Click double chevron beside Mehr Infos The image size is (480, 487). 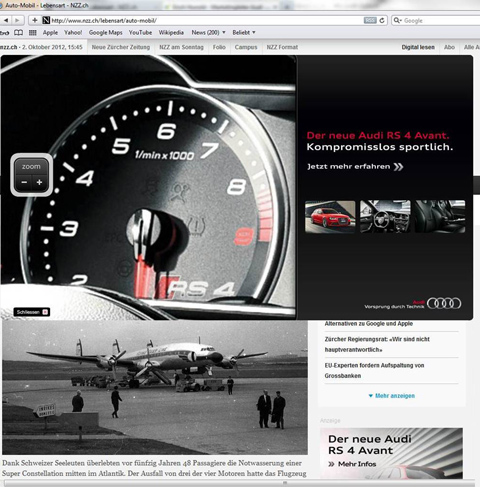tap(331, 464)
